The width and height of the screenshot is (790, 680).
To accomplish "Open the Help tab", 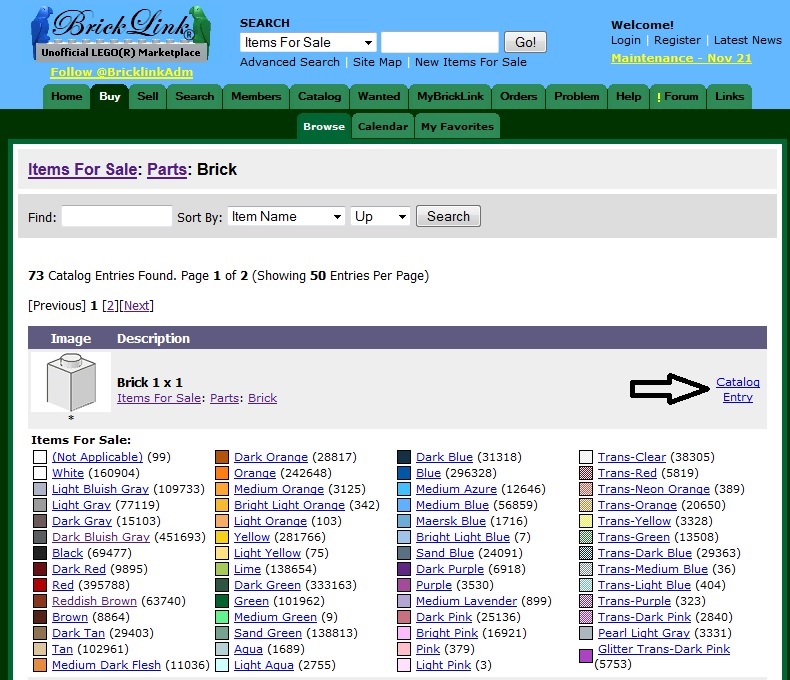I will [628, 96].
